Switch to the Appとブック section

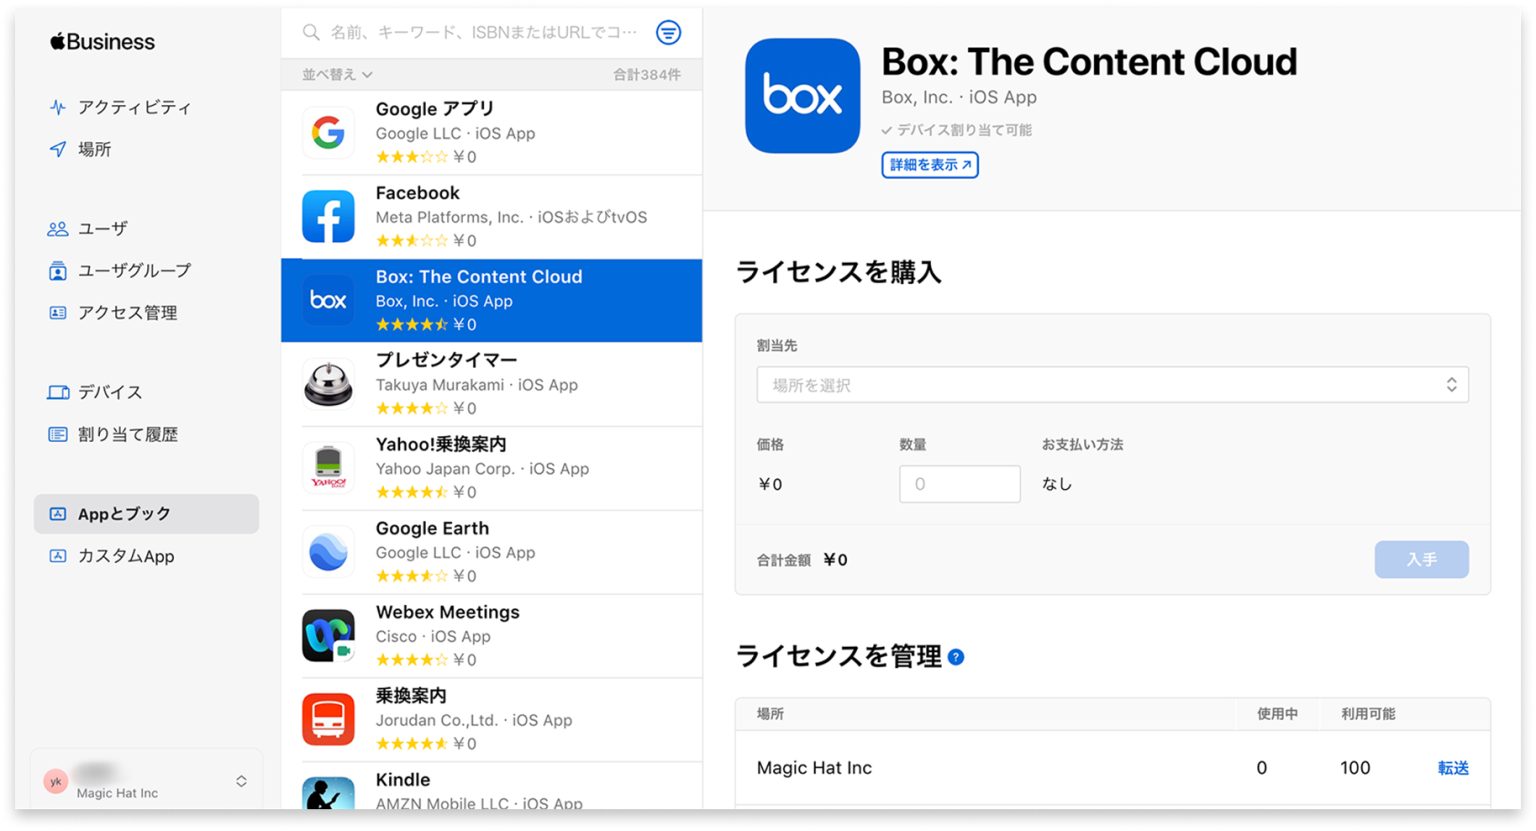tap(123, 513)
